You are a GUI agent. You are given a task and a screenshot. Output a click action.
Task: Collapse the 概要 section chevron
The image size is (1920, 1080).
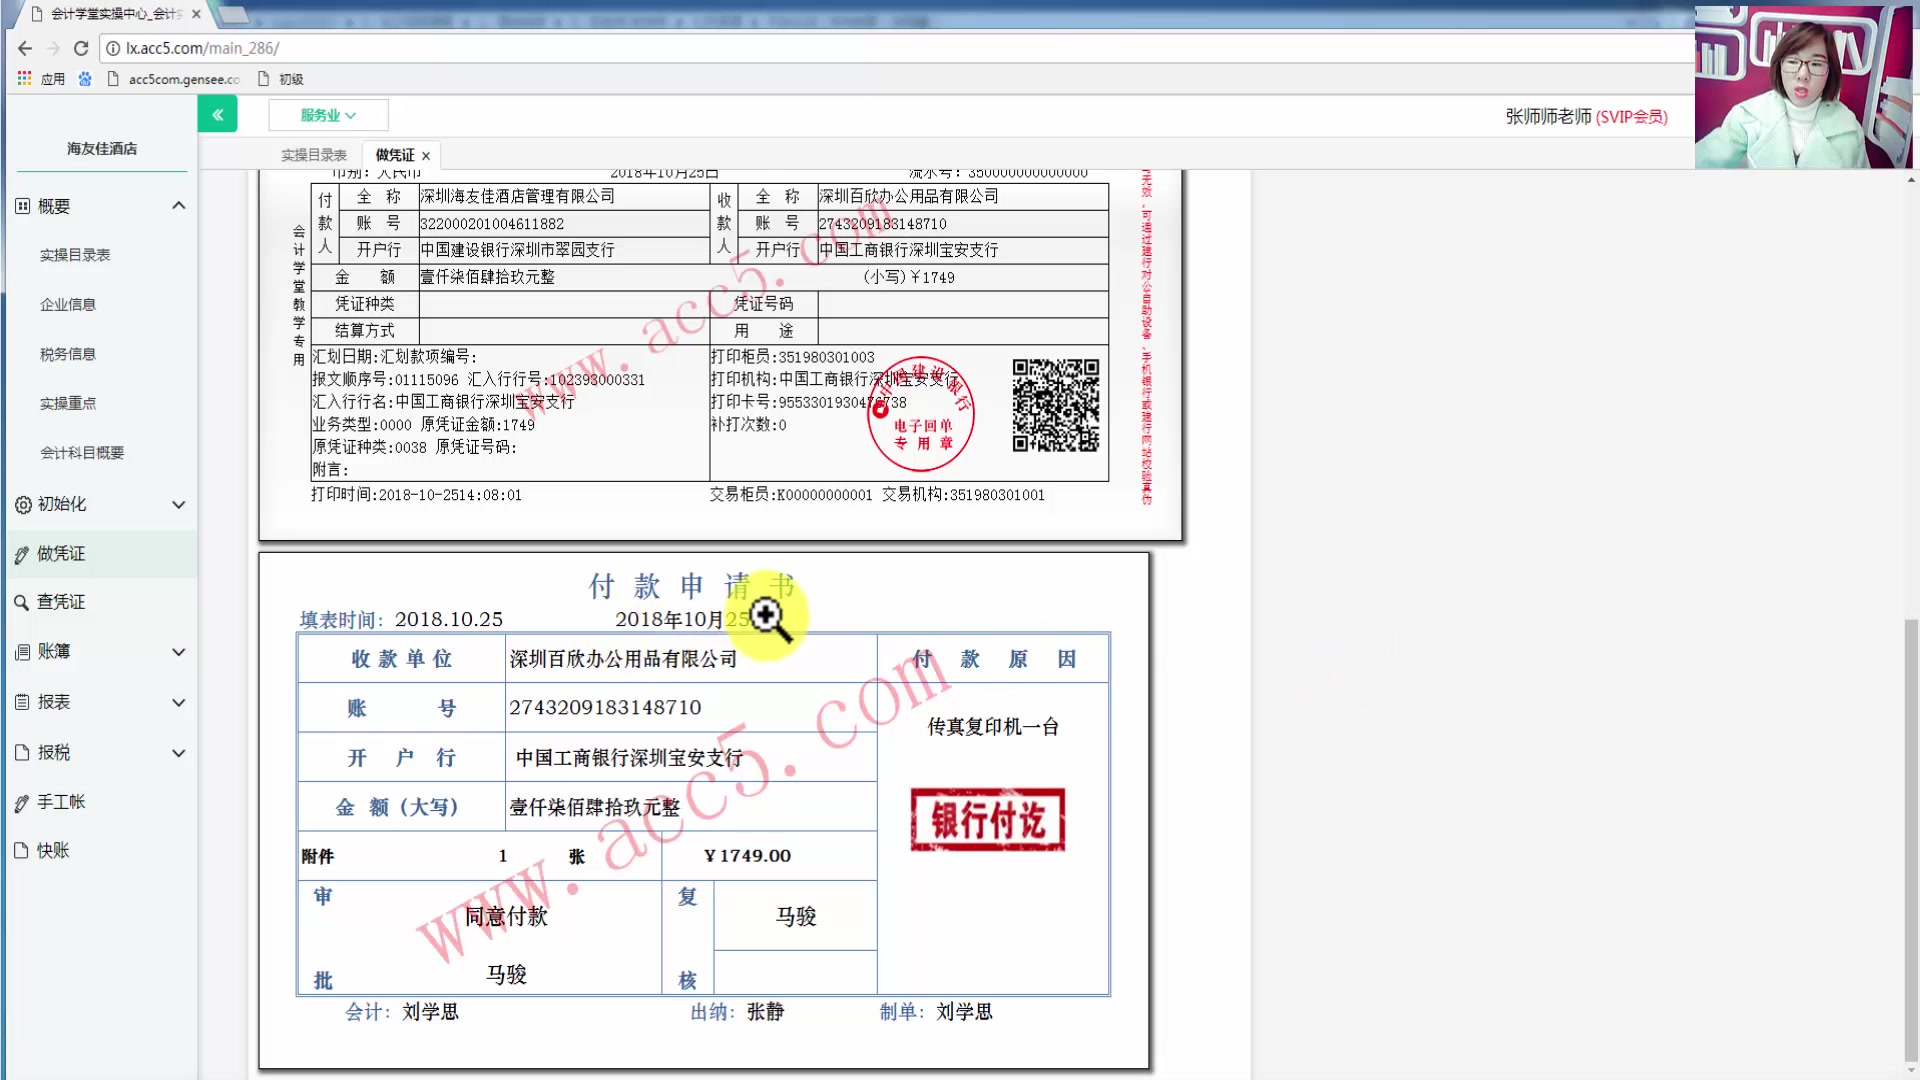(x=179, y=206)
